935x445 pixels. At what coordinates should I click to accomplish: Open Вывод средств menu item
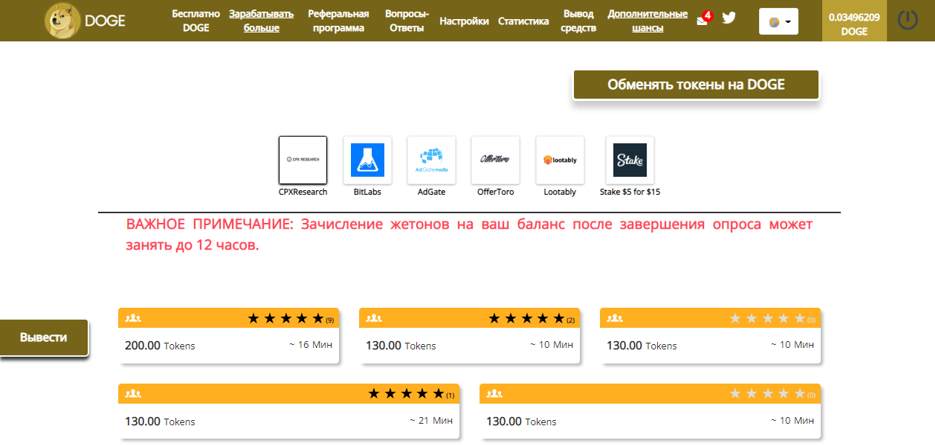pos(579,21)
